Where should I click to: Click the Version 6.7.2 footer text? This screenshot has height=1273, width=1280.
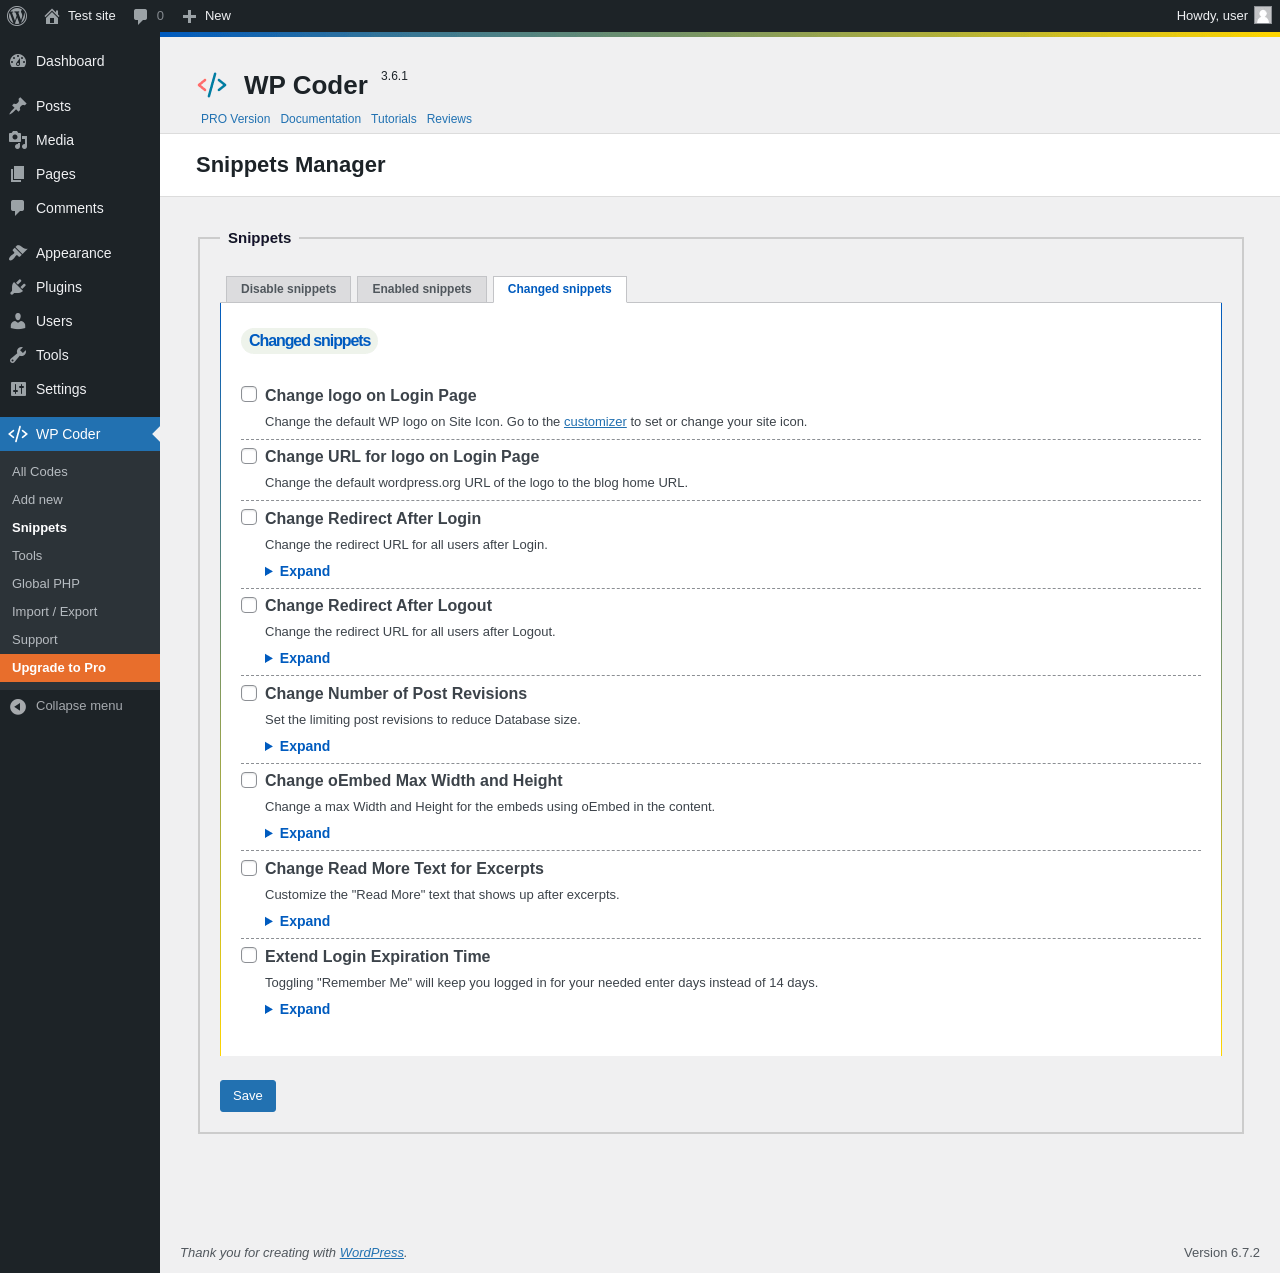coord(1222,1253)
